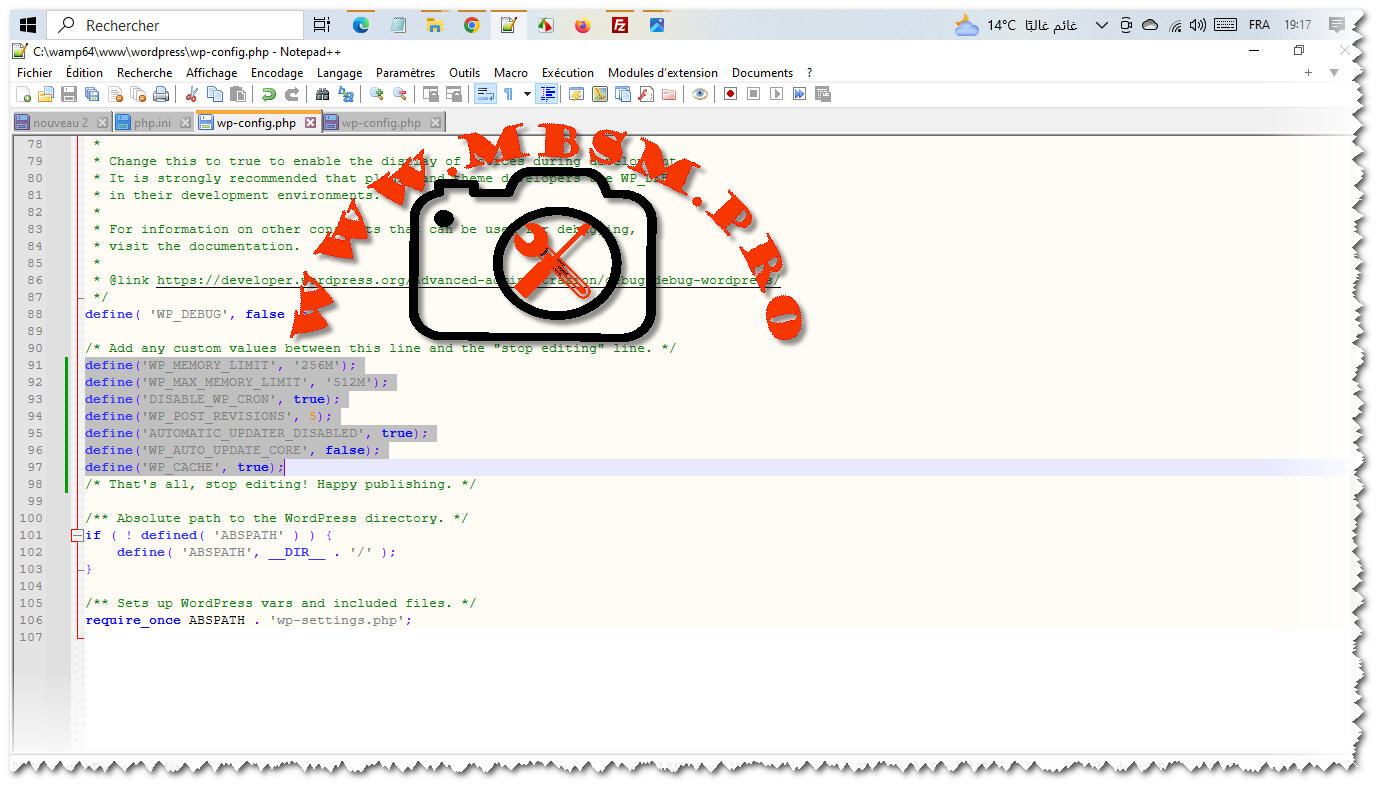Open the Fichier menu
The height and width of the screenshot is (789, 1381).
coord(35,73)
